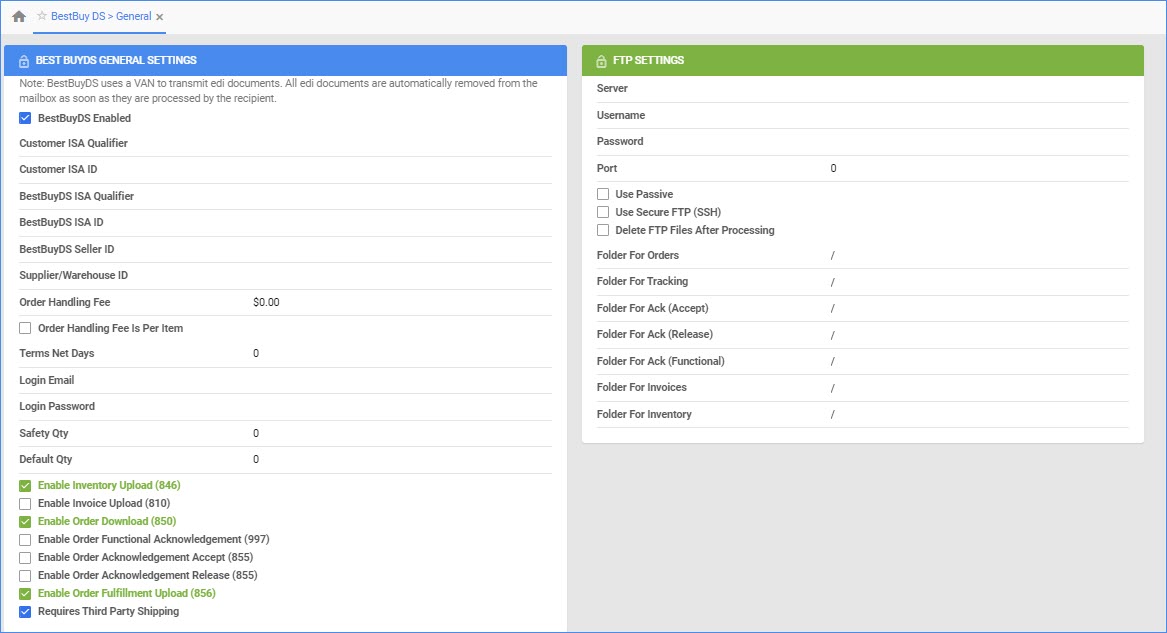Image resolution: width=1167 pixels, height=633 pixels.
Task: Enable Order Handling Fee Is Per Item
Action: tap(25, 328)
